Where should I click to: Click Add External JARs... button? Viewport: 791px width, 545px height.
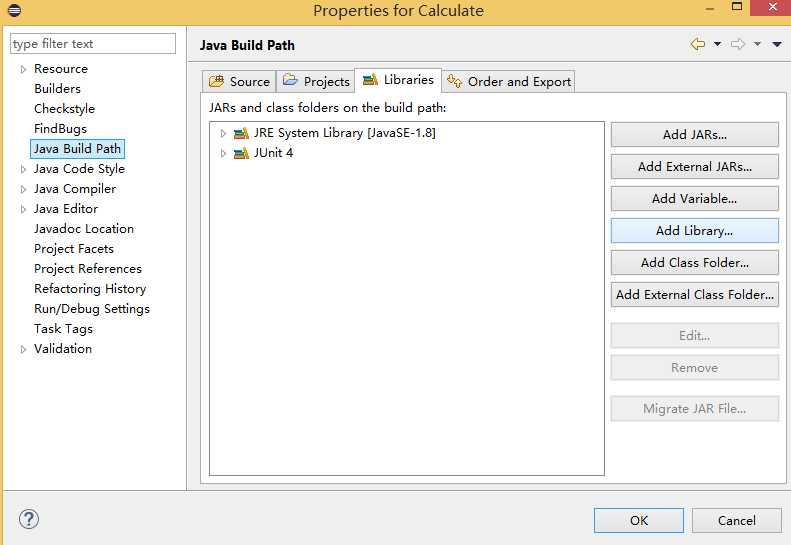point(695,167)
